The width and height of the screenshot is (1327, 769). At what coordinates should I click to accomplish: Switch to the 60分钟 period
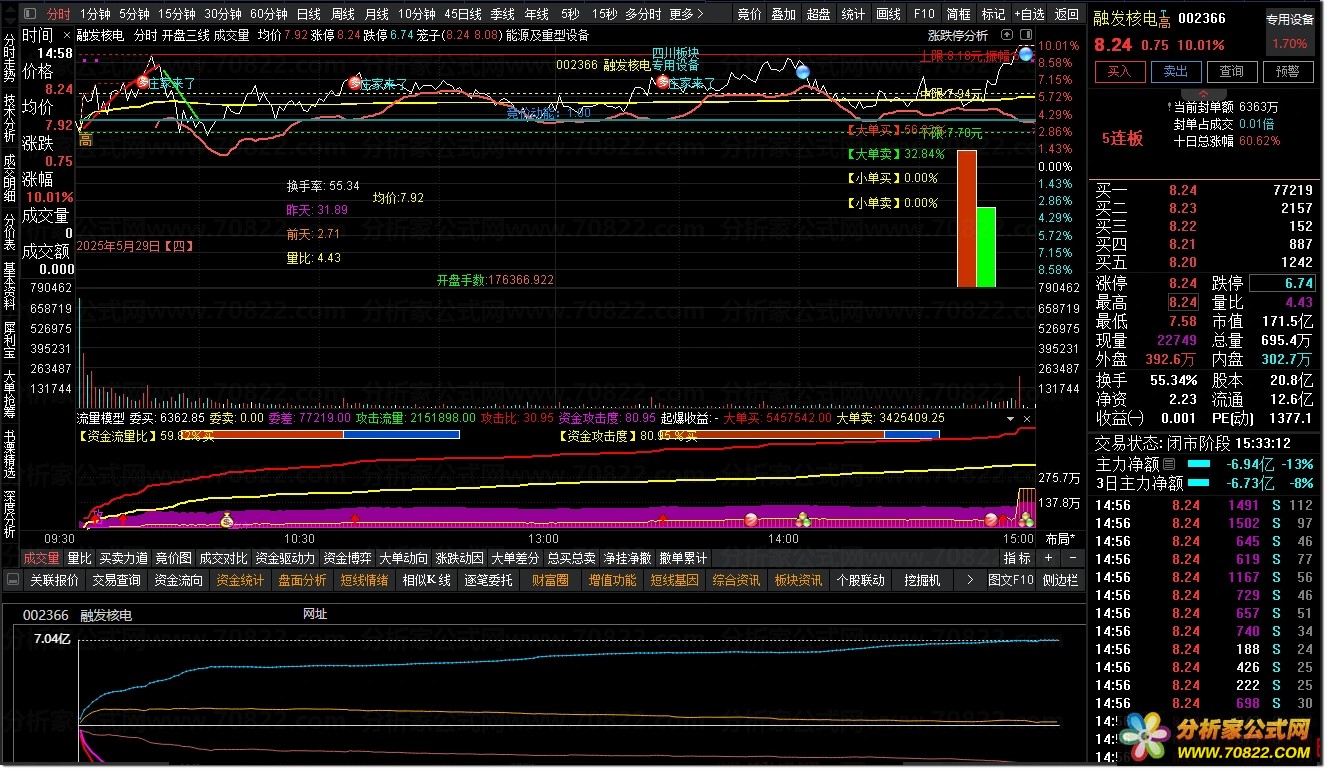[x=268, y=14]
